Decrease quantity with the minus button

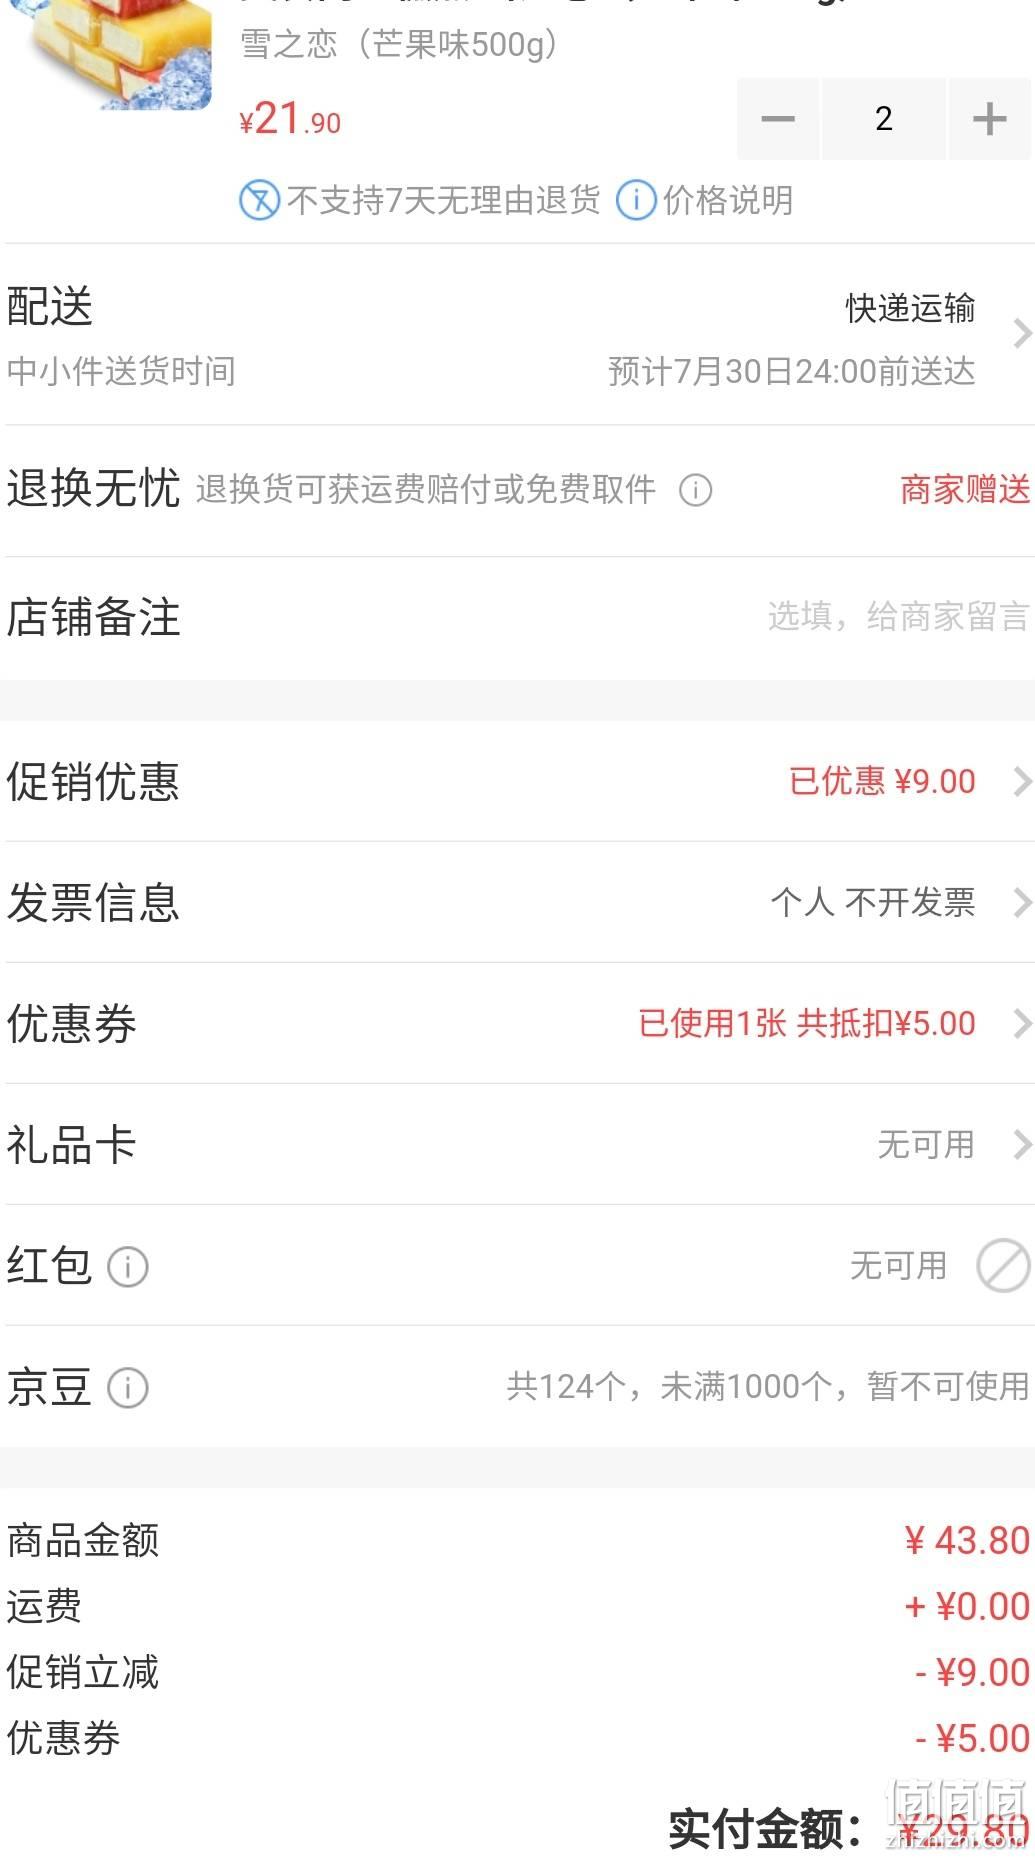[778, 119]
